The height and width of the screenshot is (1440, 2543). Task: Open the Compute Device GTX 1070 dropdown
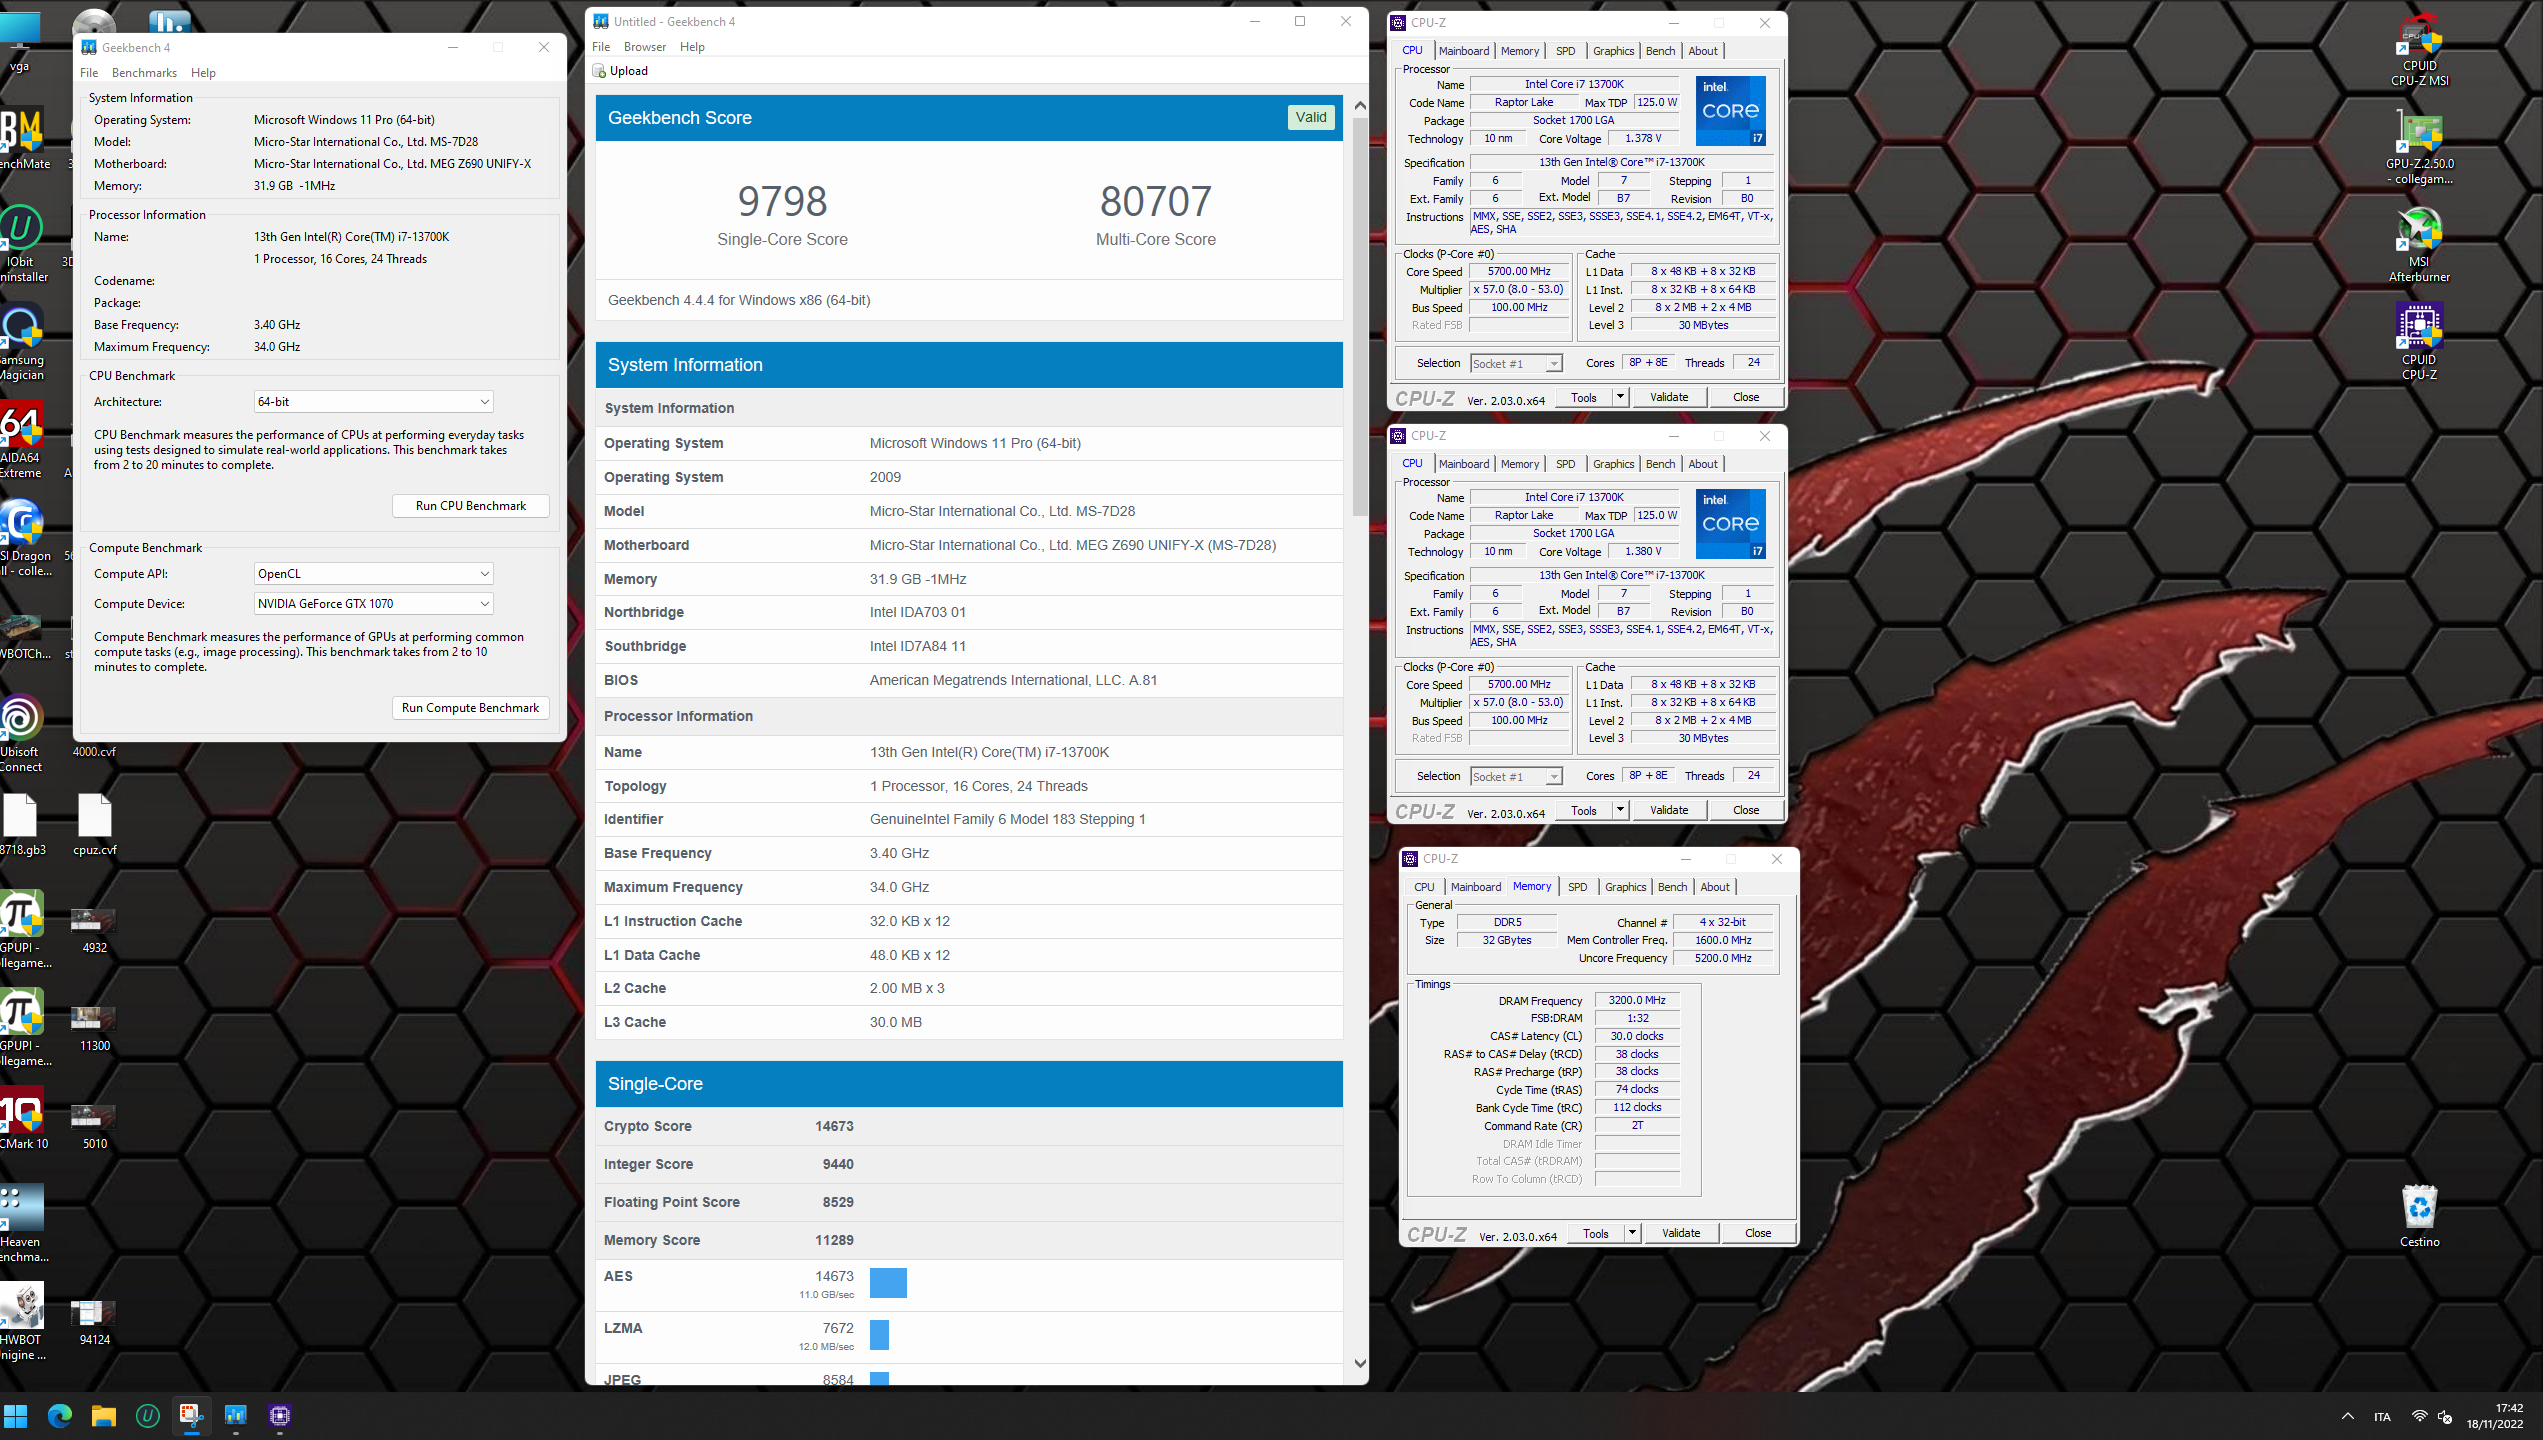click(x=373, y=604)
